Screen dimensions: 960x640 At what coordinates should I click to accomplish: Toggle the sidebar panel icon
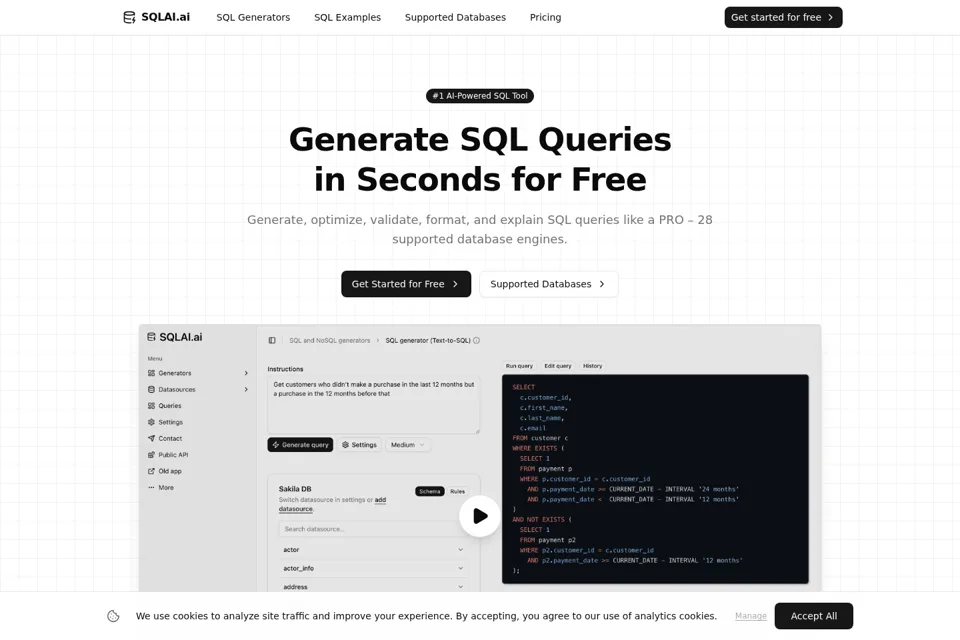pyautogui.click(x=272, y=341)
